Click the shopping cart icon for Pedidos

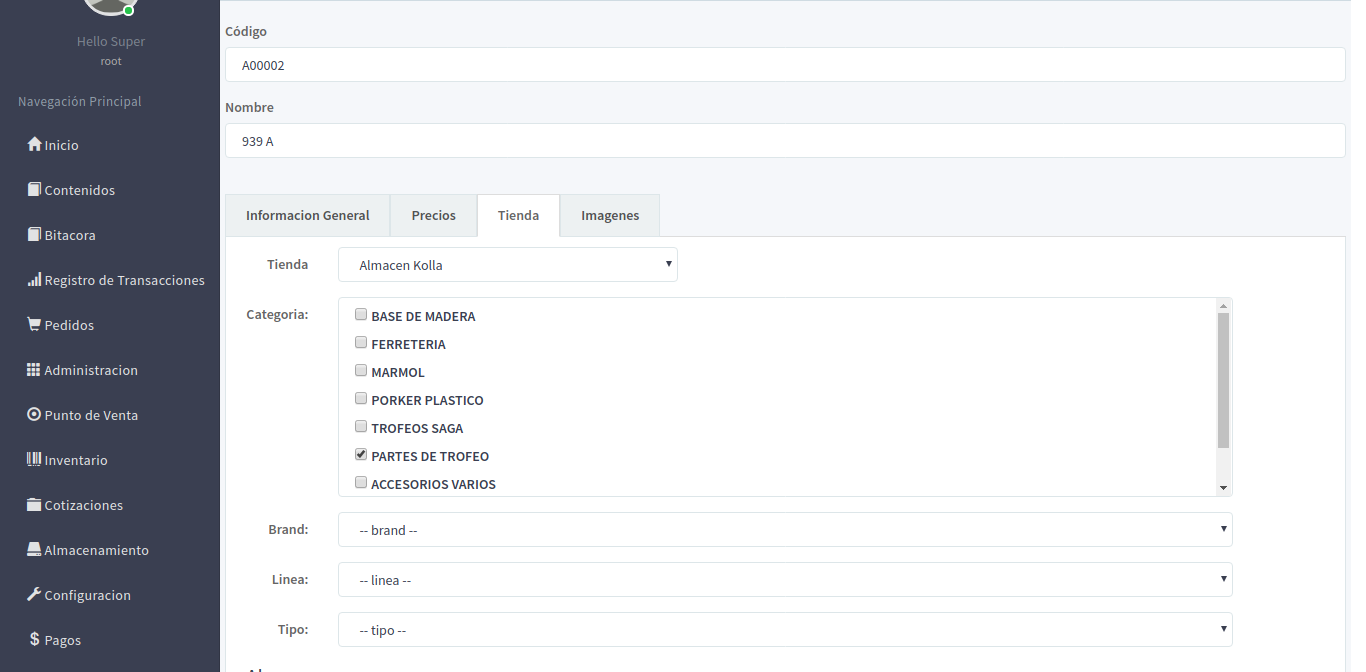pyautogui.click(x=34, y=325)
